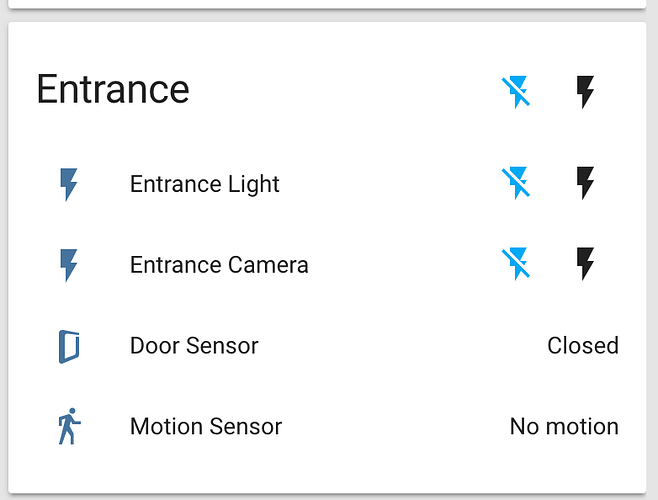
Task: Click the Motion Sensor walking person icon
Action: tap(69, 427)
